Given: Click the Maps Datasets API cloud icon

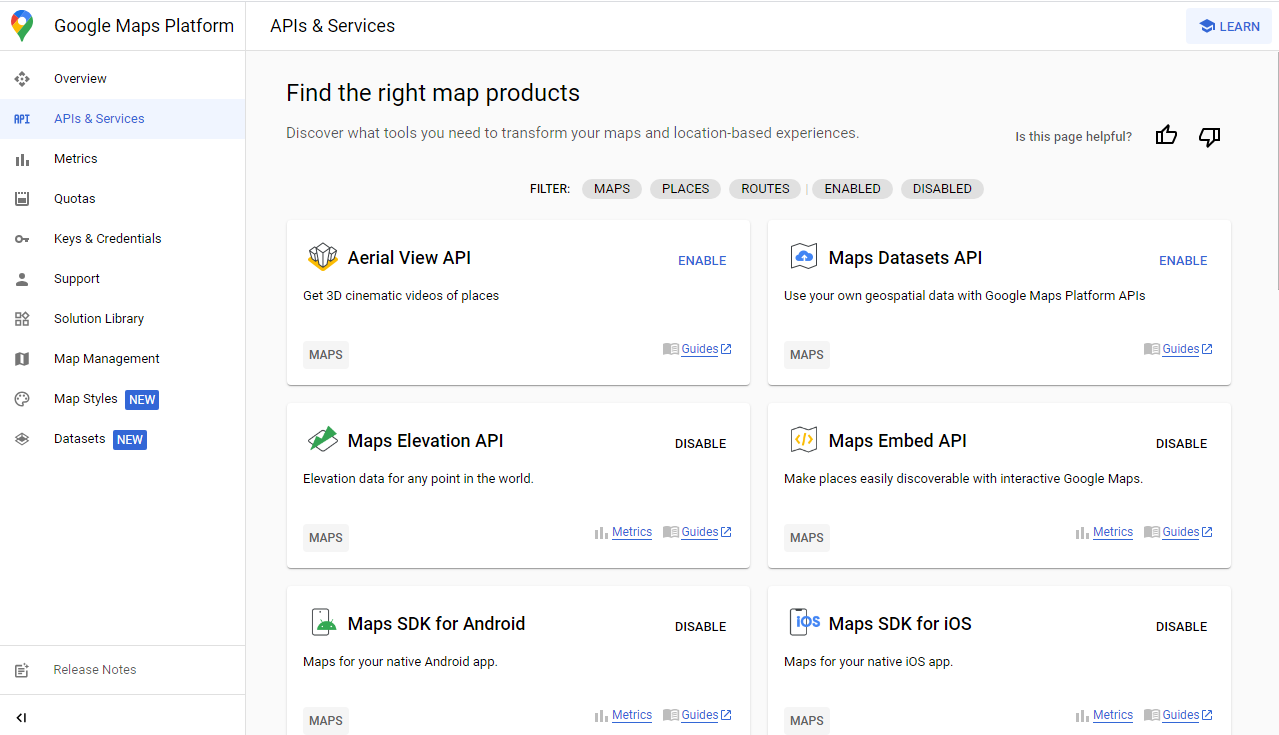Looking at the screenshot, I should (804, 257).
